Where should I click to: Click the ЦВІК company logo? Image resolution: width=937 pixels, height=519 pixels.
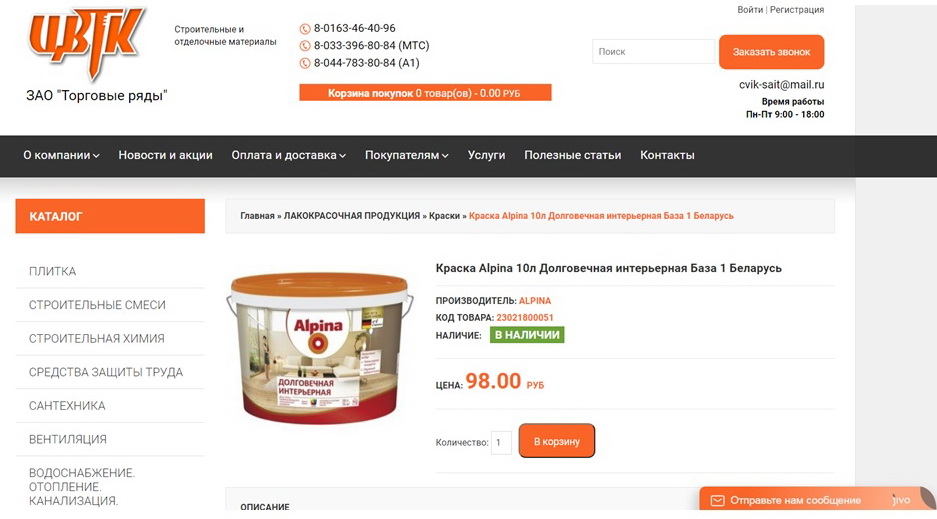87,42
